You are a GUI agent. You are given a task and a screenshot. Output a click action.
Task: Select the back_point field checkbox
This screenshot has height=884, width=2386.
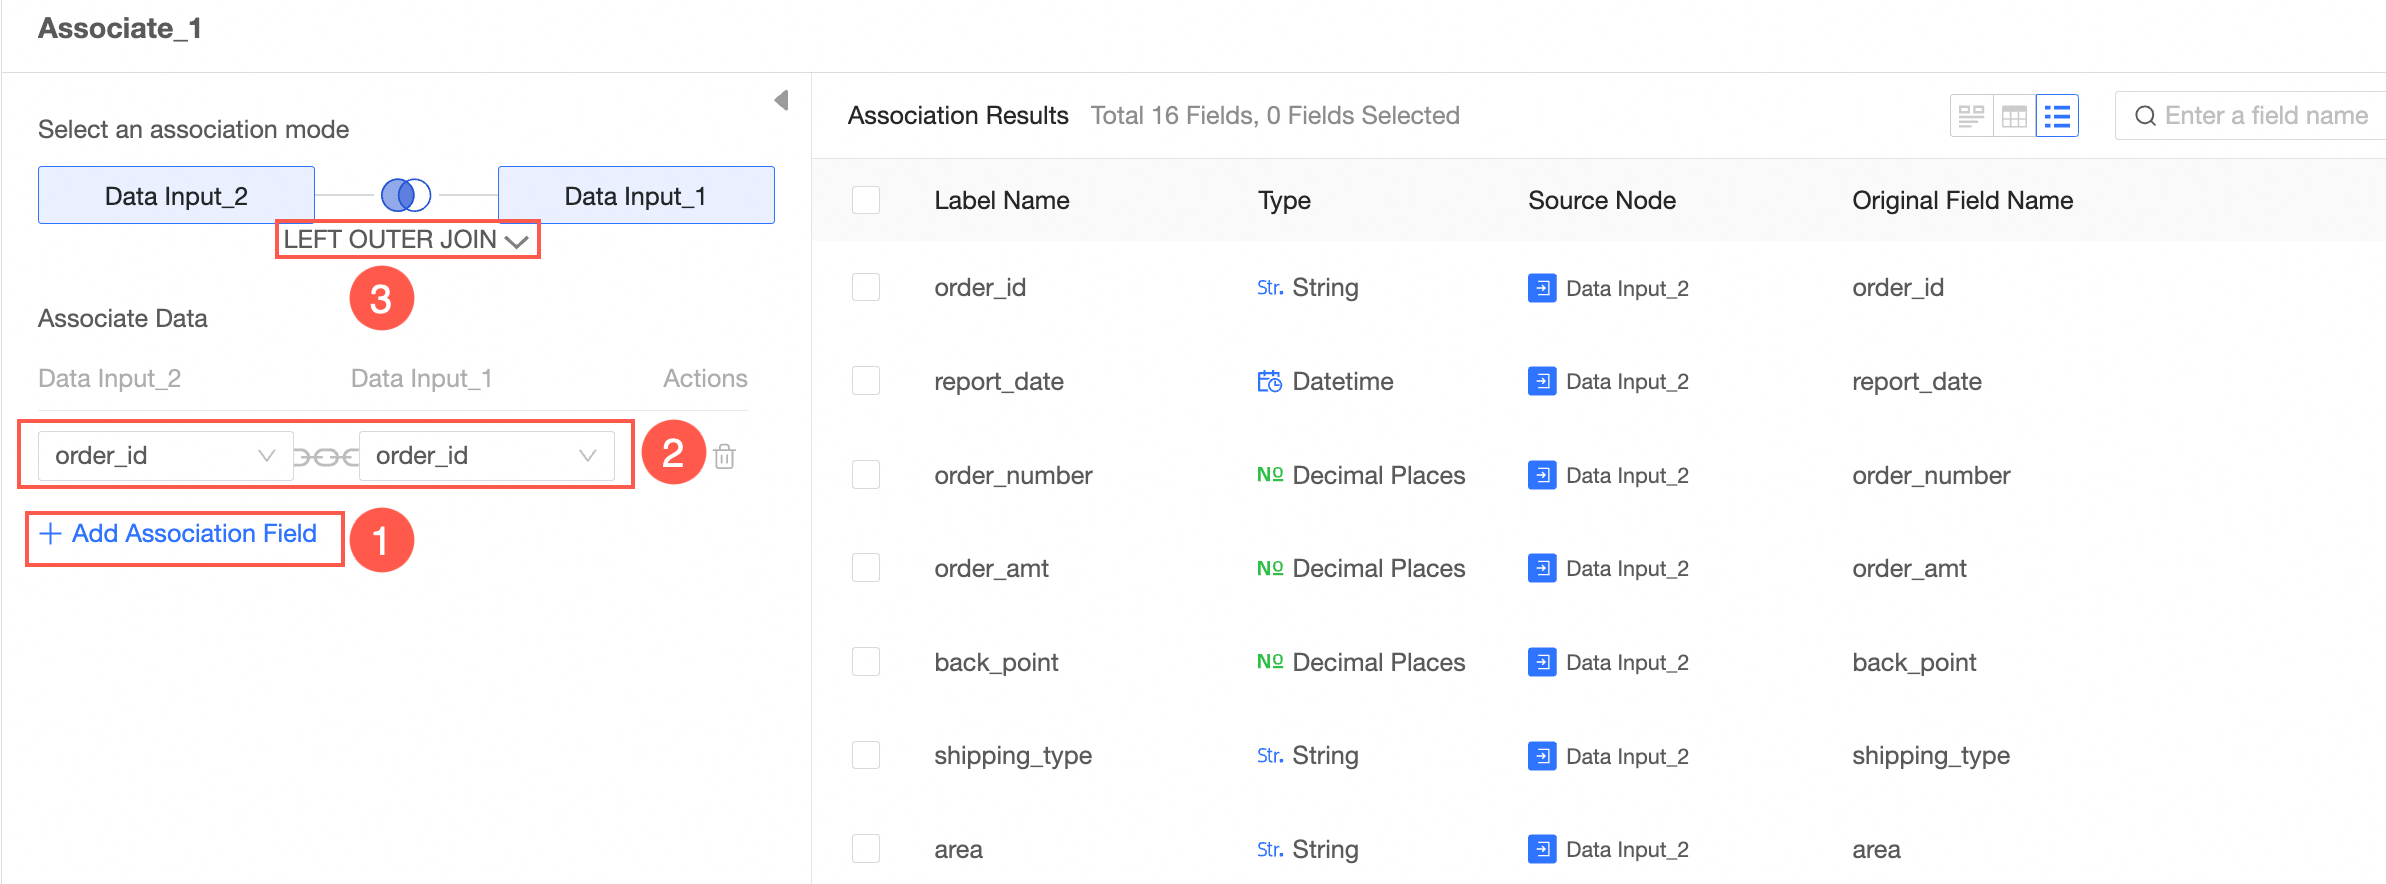click(866, 662)
